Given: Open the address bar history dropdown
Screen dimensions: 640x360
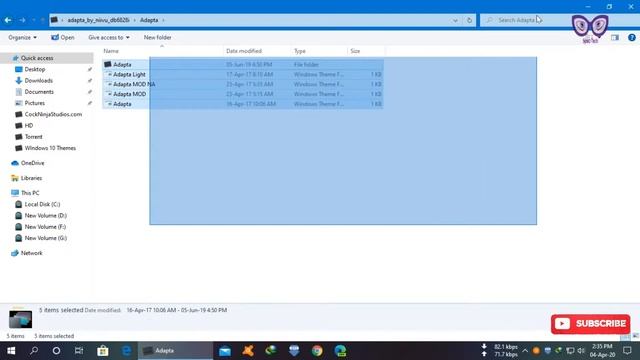Looking at the screenshot, I should [455, 20].
